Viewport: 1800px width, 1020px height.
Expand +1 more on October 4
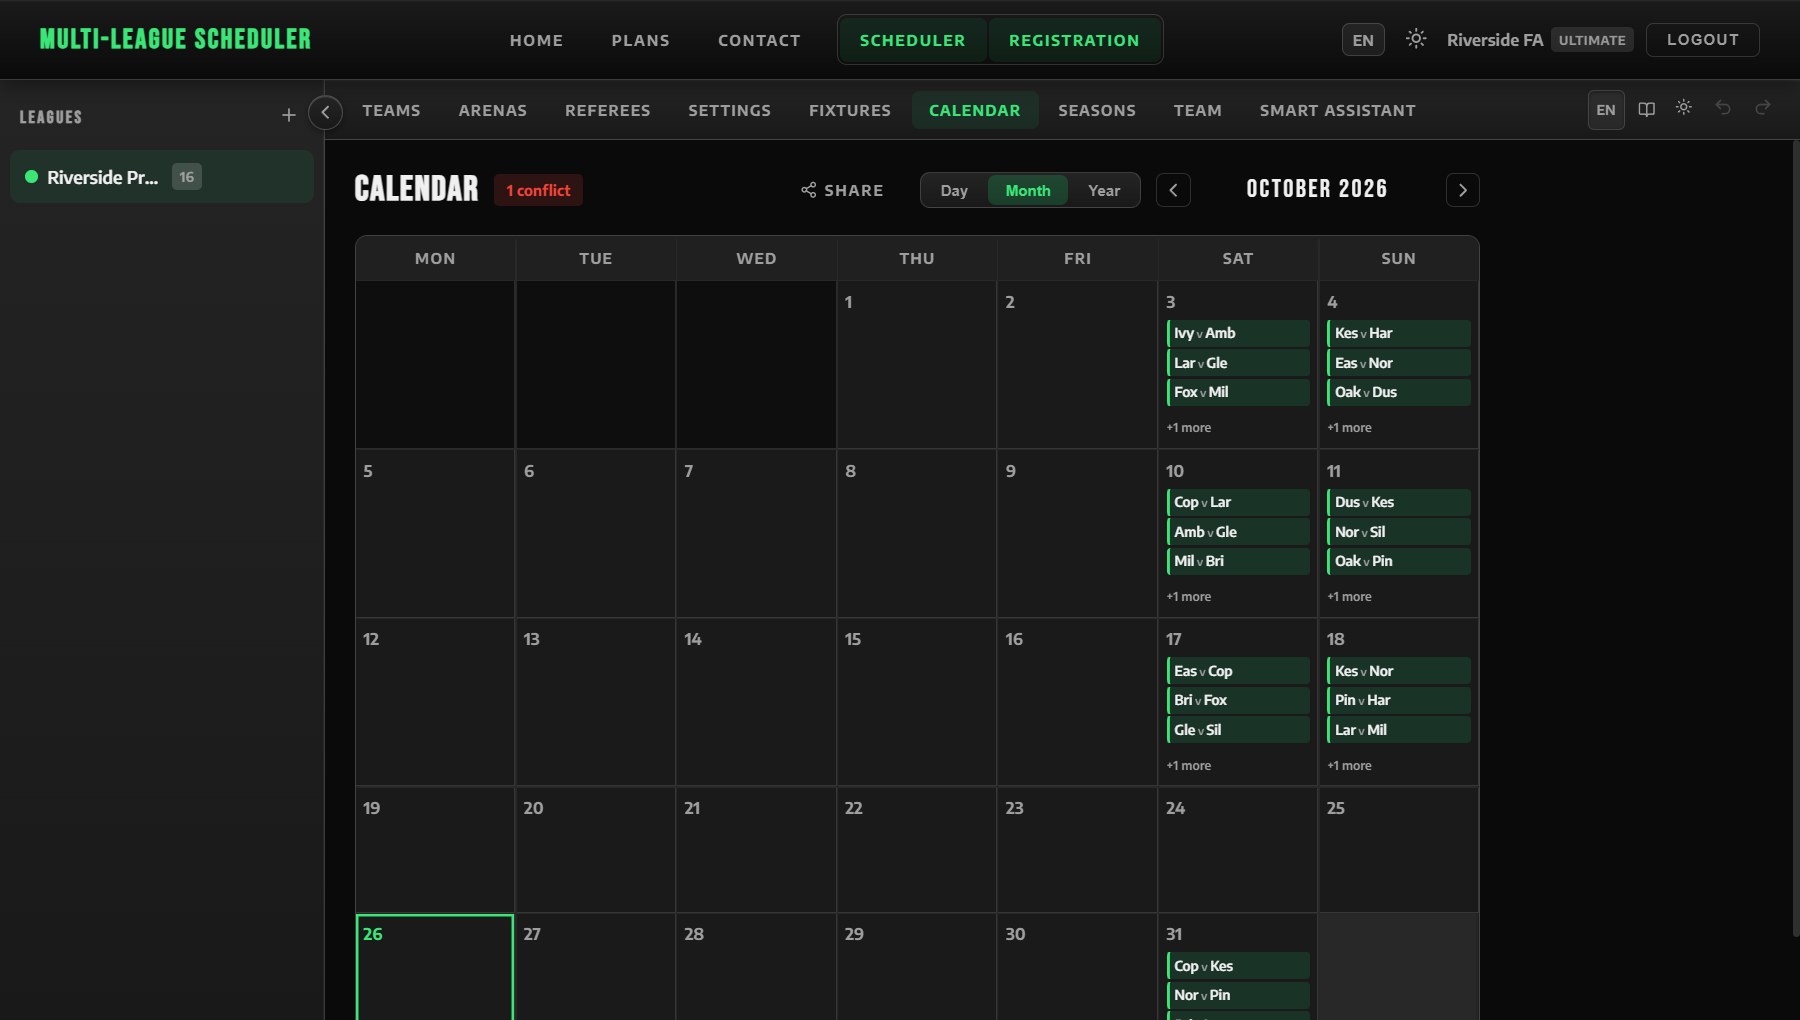(x=1349, y=427)
